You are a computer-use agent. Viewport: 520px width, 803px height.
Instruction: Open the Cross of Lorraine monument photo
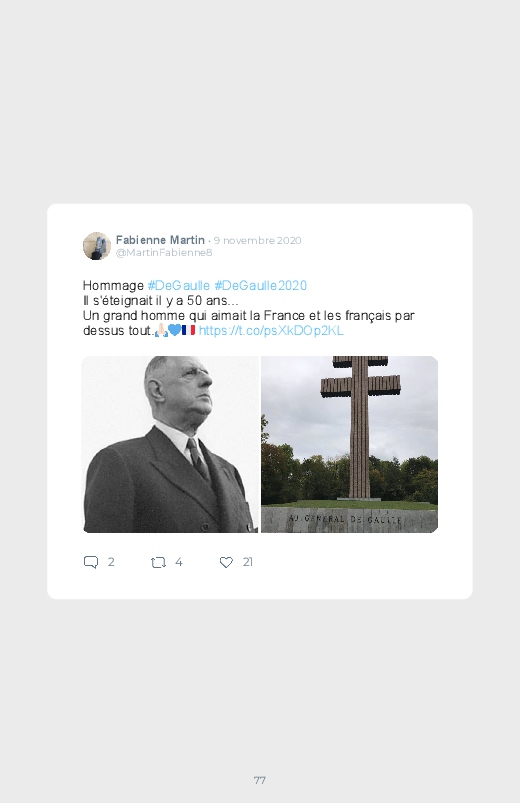[349, 445]
